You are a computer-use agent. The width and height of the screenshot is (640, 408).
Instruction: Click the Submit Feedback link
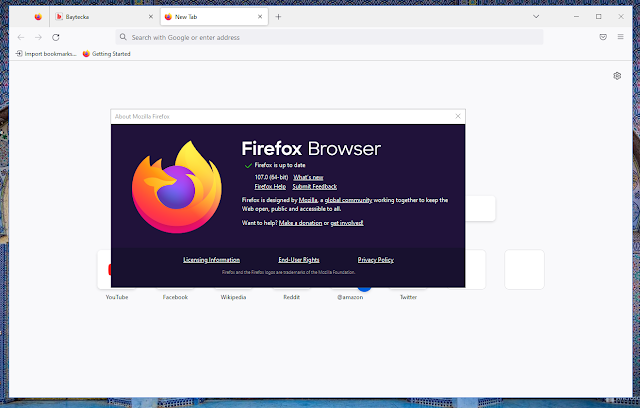click(315, 186)
